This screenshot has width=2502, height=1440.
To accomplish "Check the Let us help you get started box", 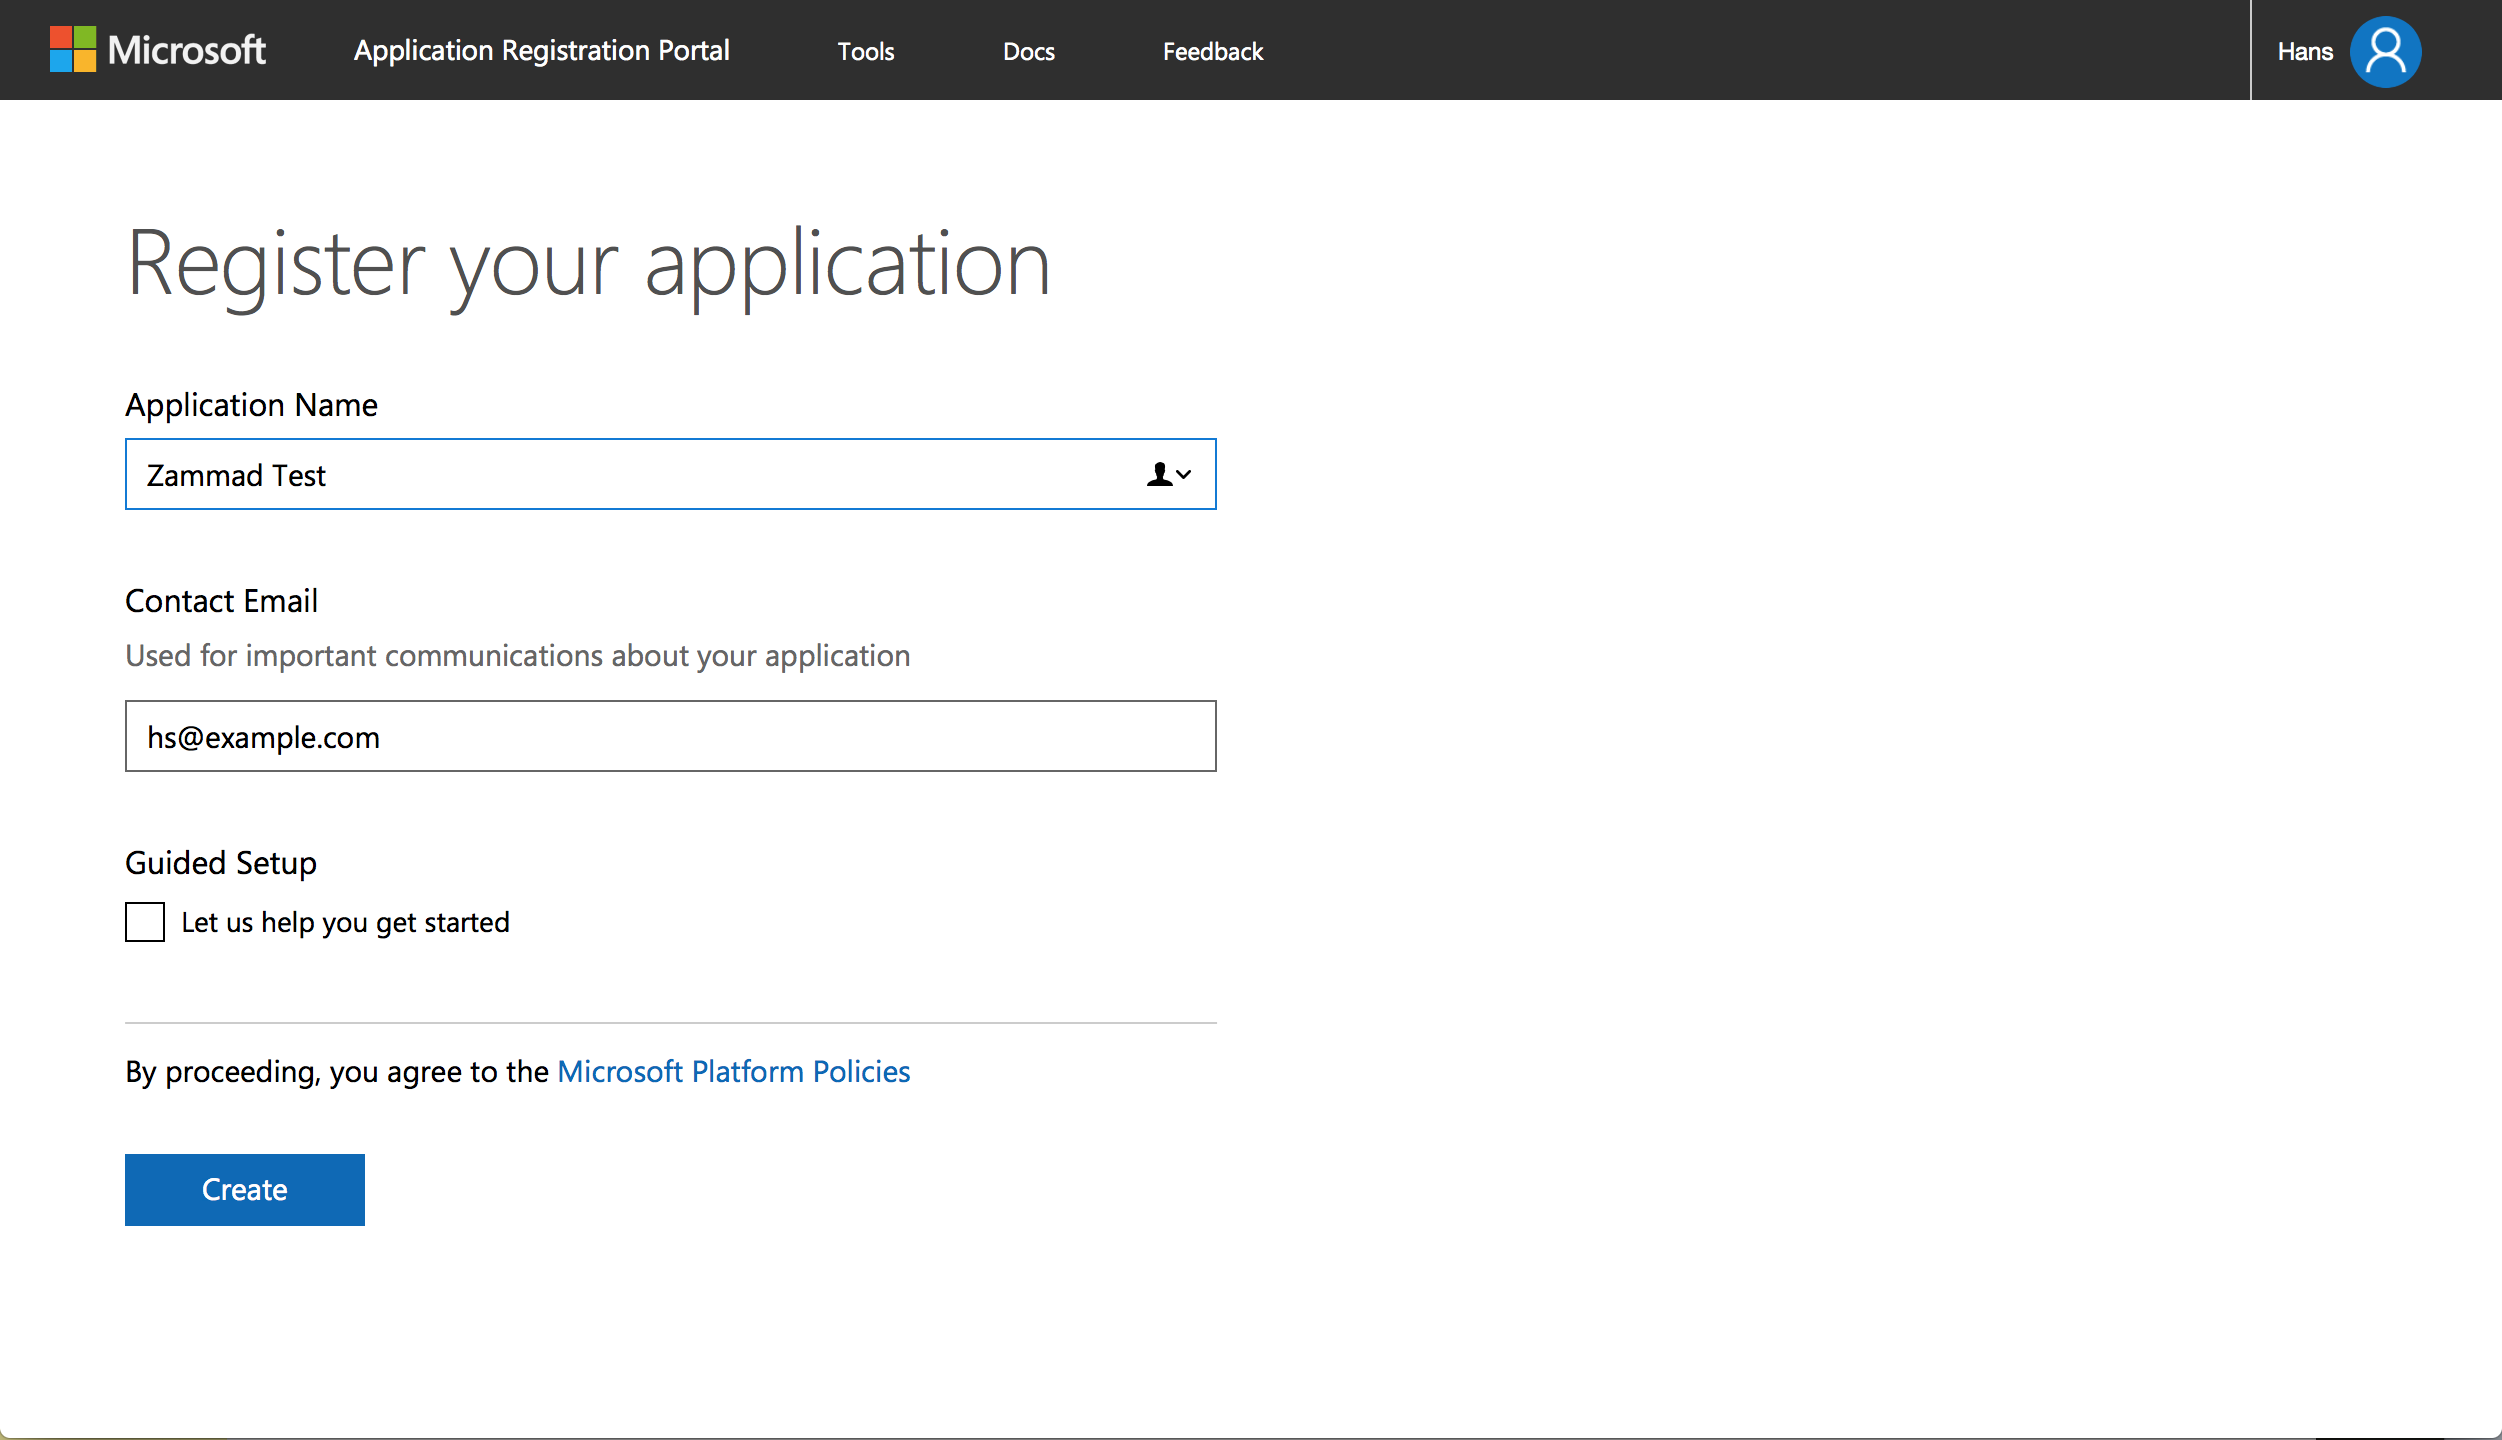I will coord(145,921).
